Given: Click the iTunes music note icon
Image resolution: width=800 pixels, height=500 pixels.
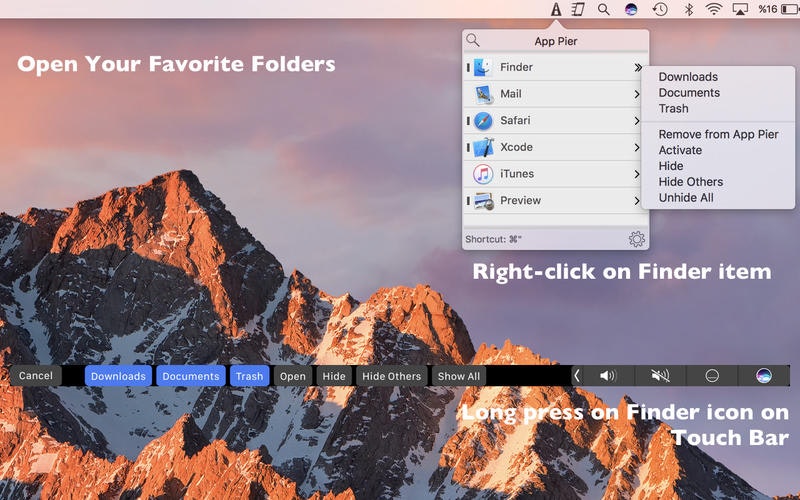Looking at the screenshot, I should (483, 174).
